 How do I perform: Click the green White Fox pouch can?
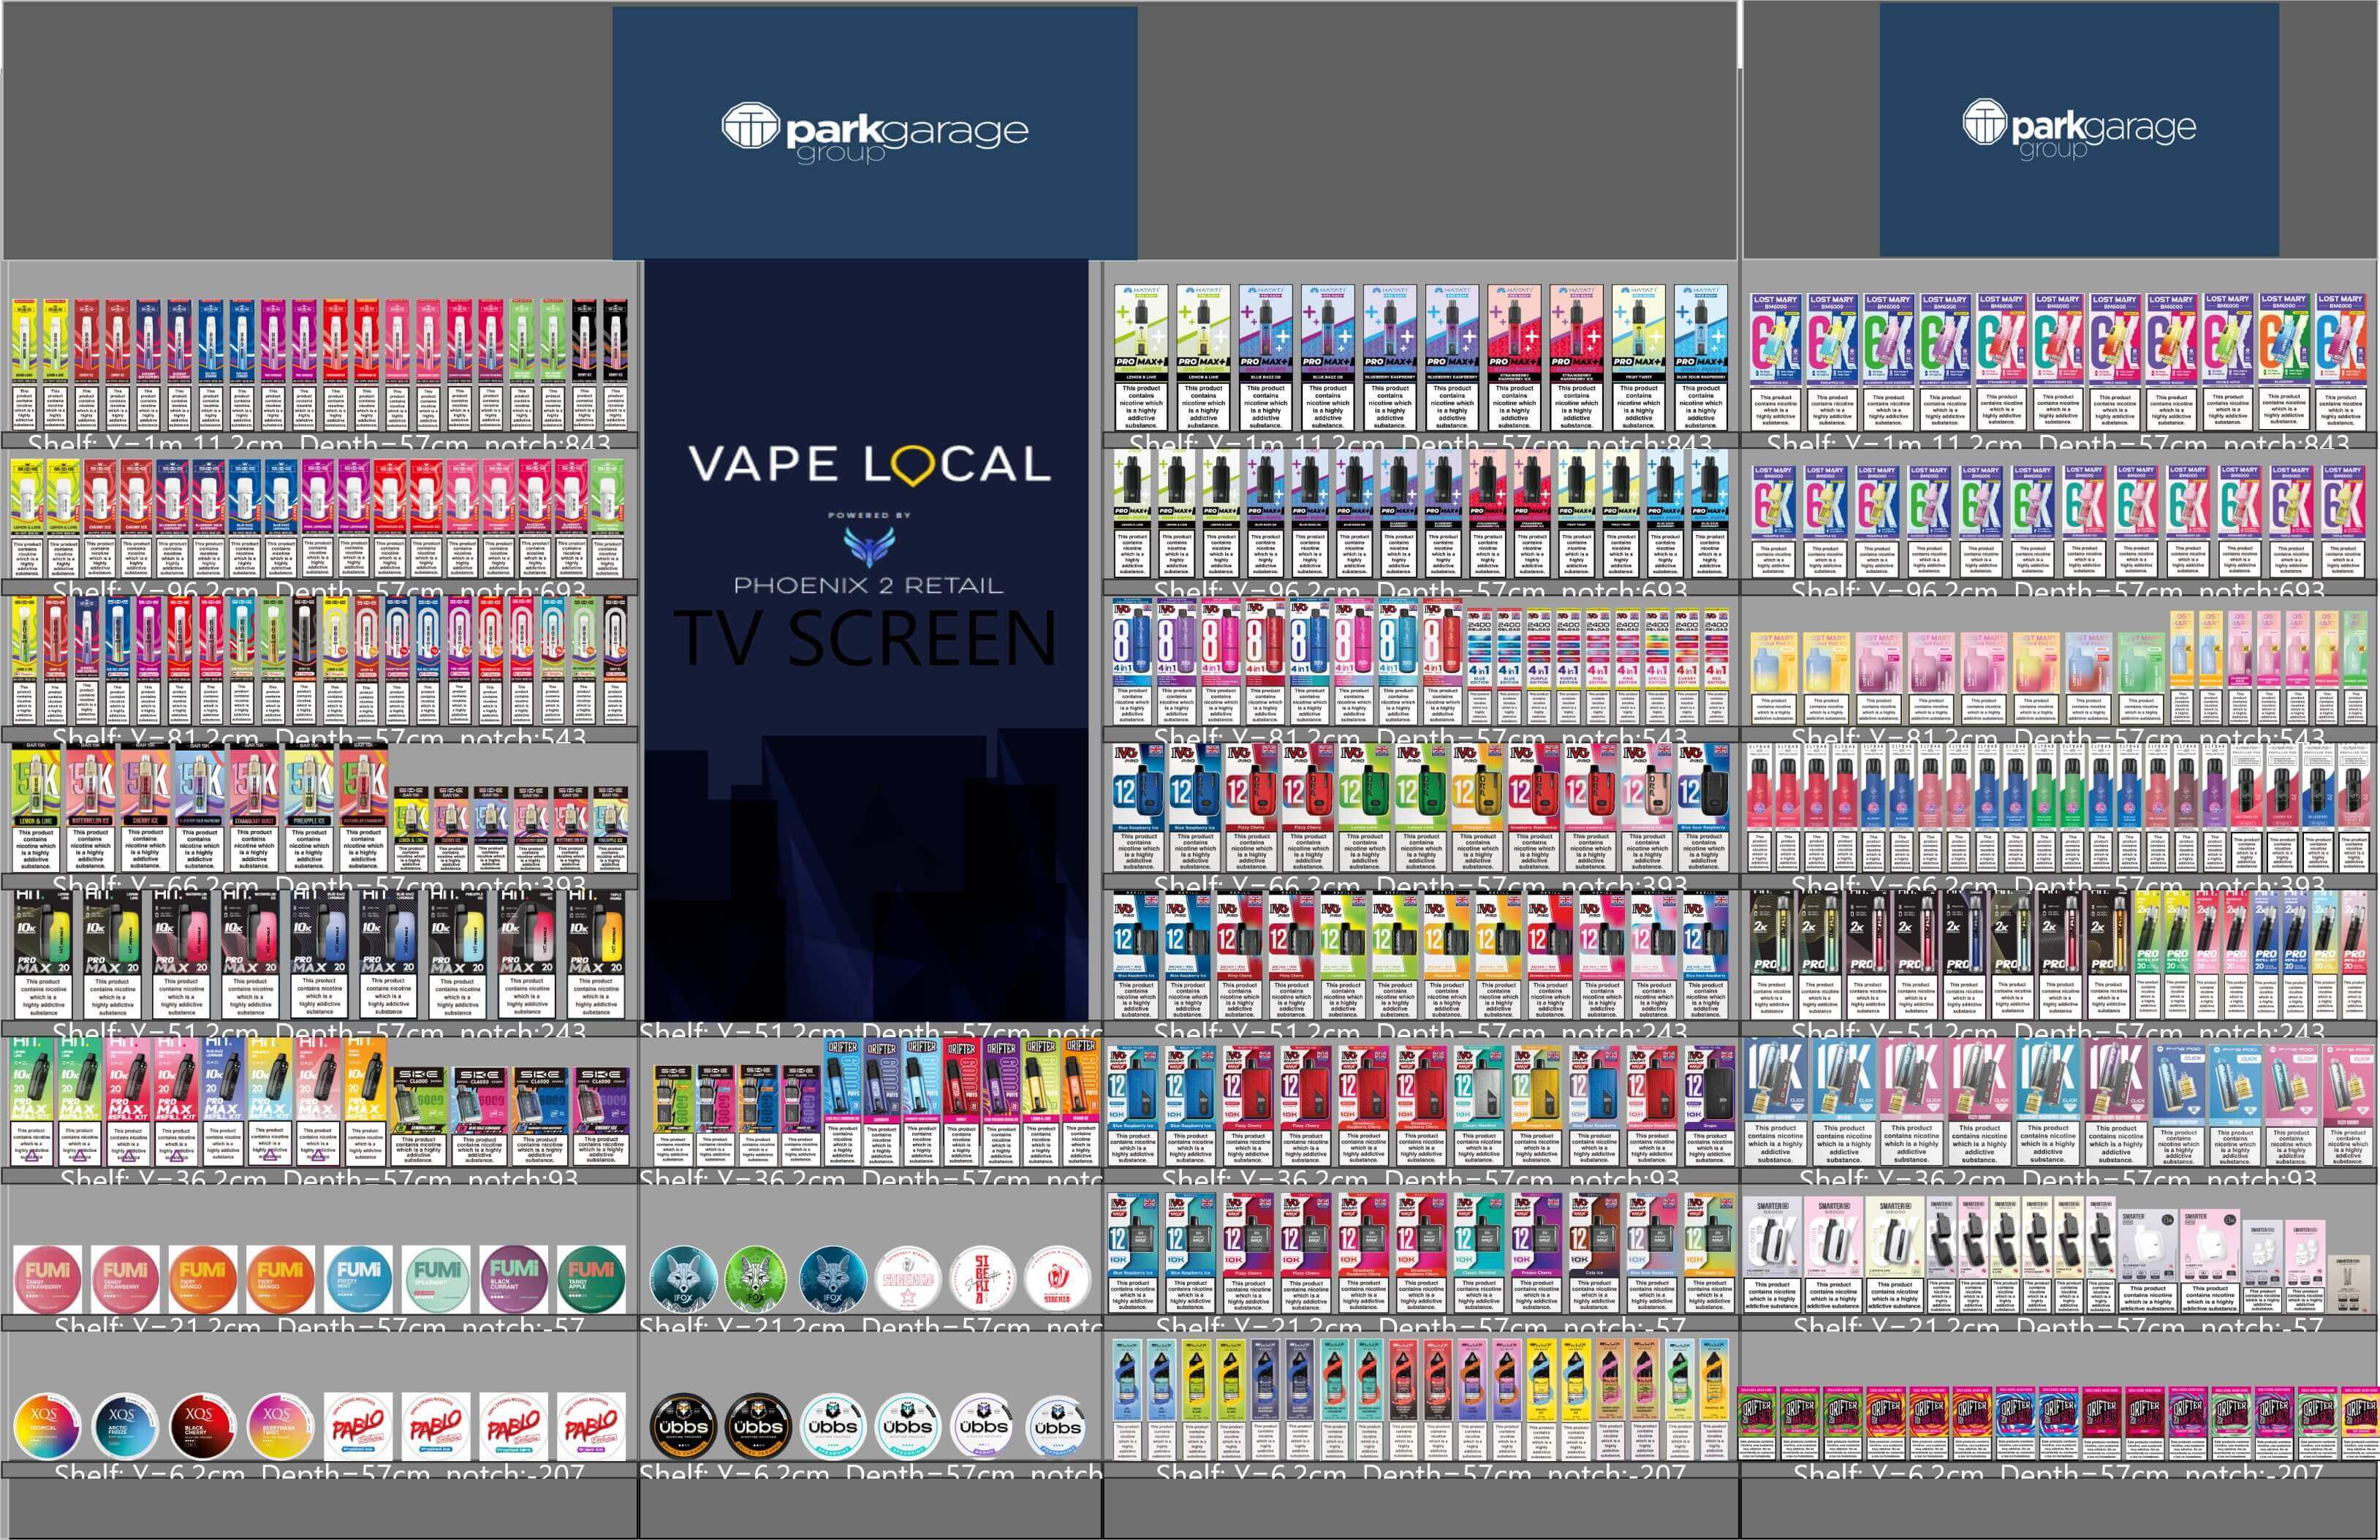(757, 1279)
